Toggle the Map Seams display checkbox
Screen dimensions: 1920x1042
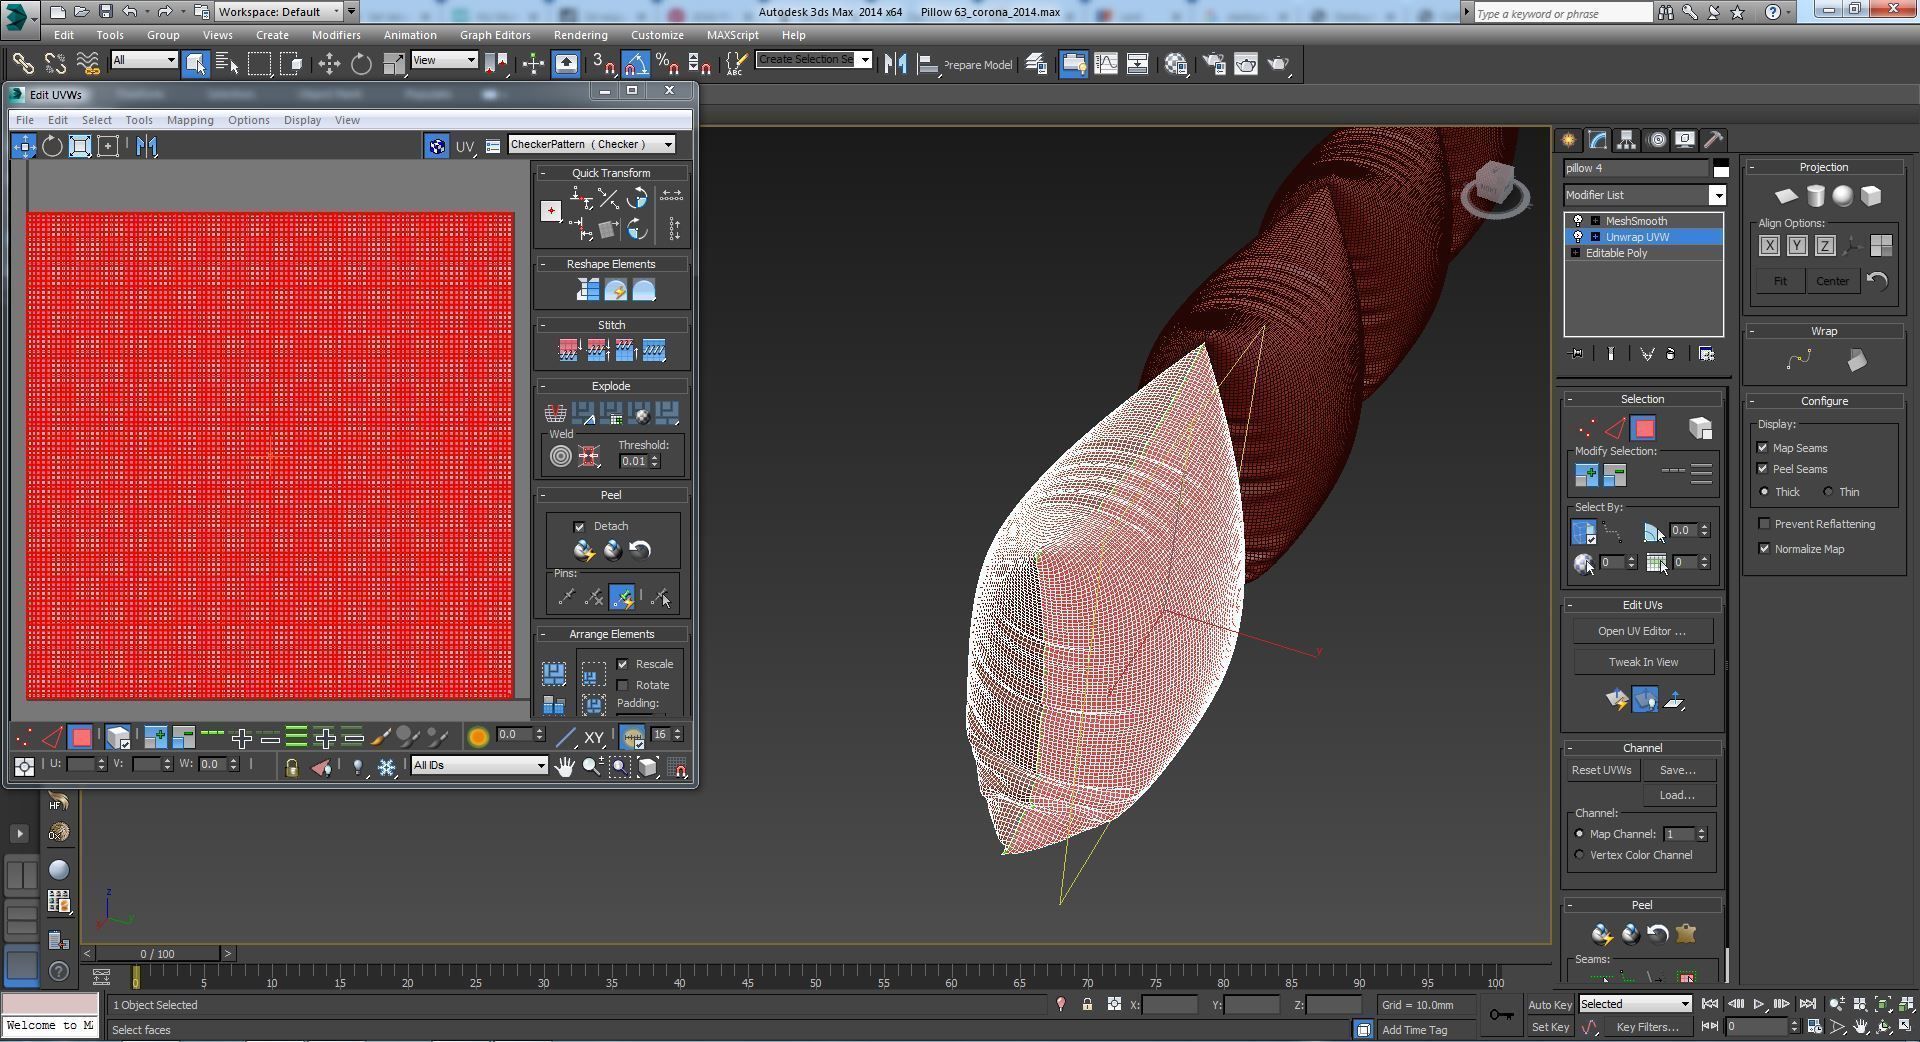click(x=1764, y=448)
